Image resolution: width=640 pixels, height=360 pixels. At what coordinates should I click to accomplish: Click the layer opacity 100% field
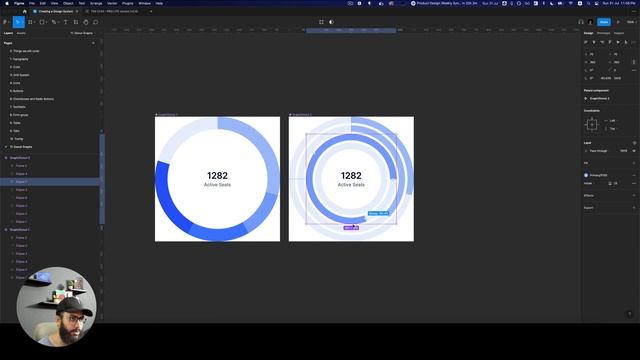pos(623,151)
